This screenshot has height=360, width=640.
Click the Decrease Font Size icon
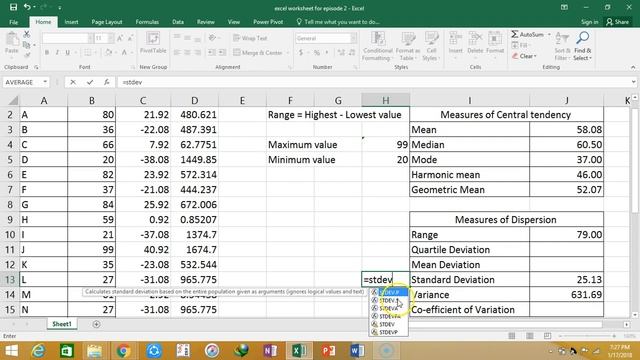click(130, 38)
